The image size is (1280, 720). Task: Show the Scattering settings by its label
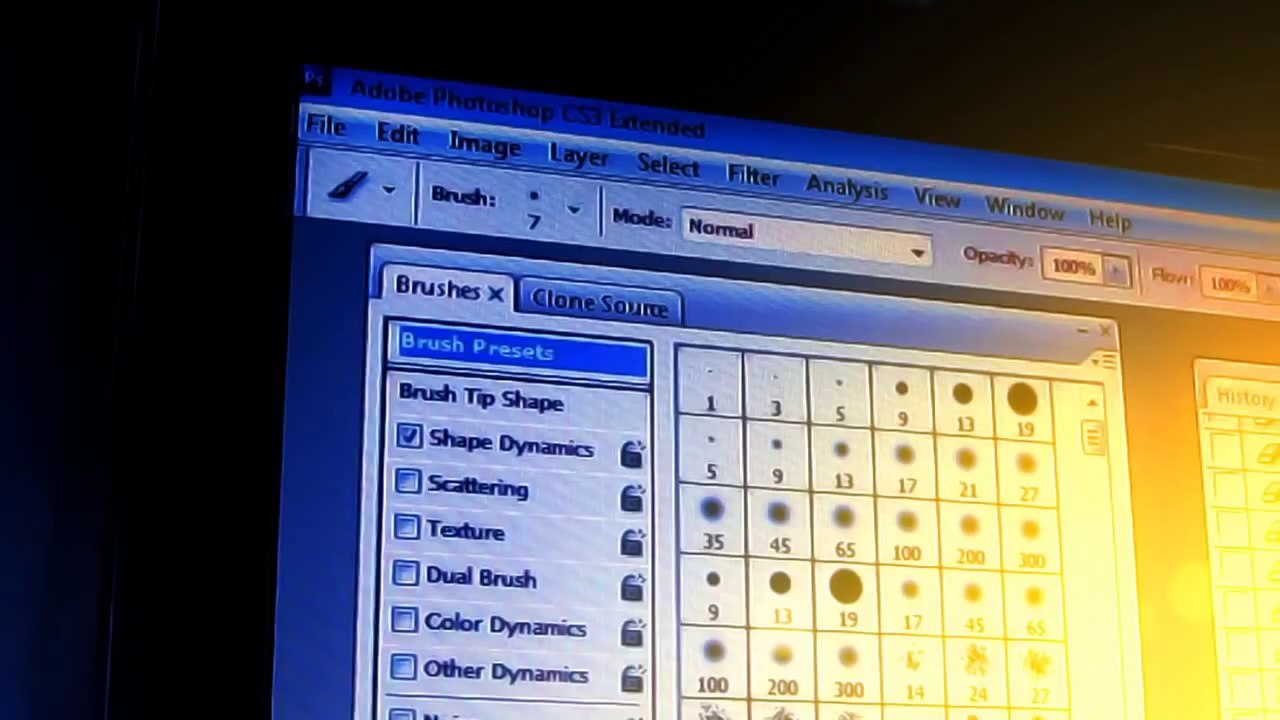478,486
